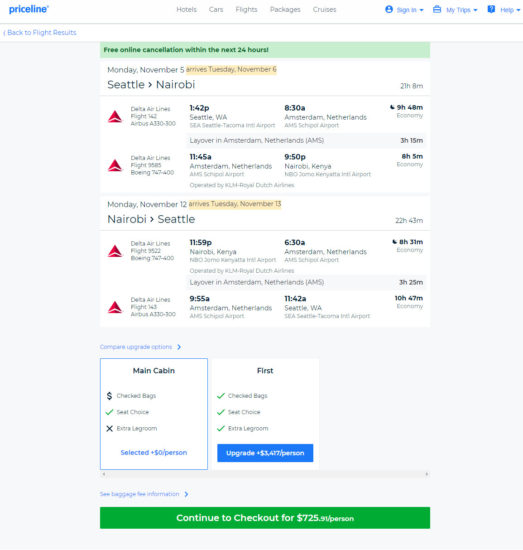Continue to Checkout for $725.91/person
Screen dimensions: 523x550
coord(265,518)
